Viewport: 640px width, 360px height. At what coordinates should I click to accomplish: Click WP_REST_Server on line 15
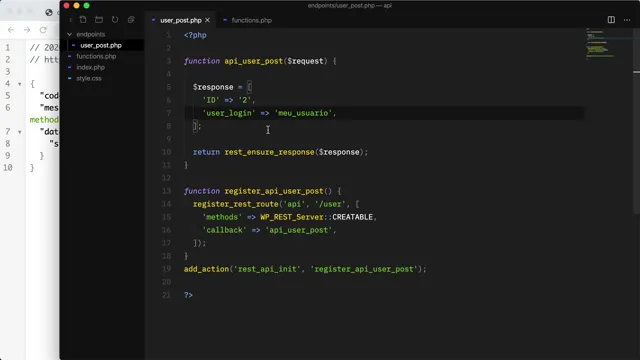click(x=292, y=217)
